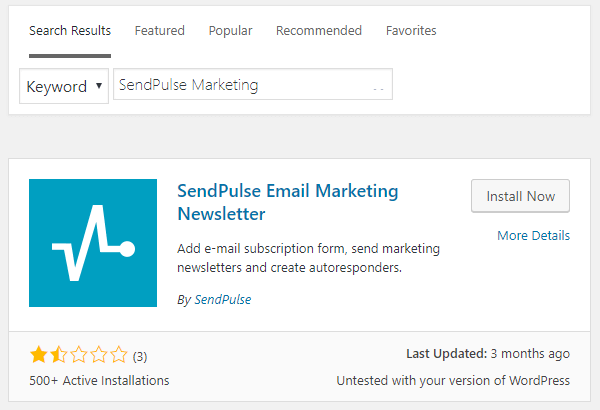Viewport: 600px width, 410px height.
Task: Open SendPulse Email Marketing Newsletter title link
Action: pos(288,202)
